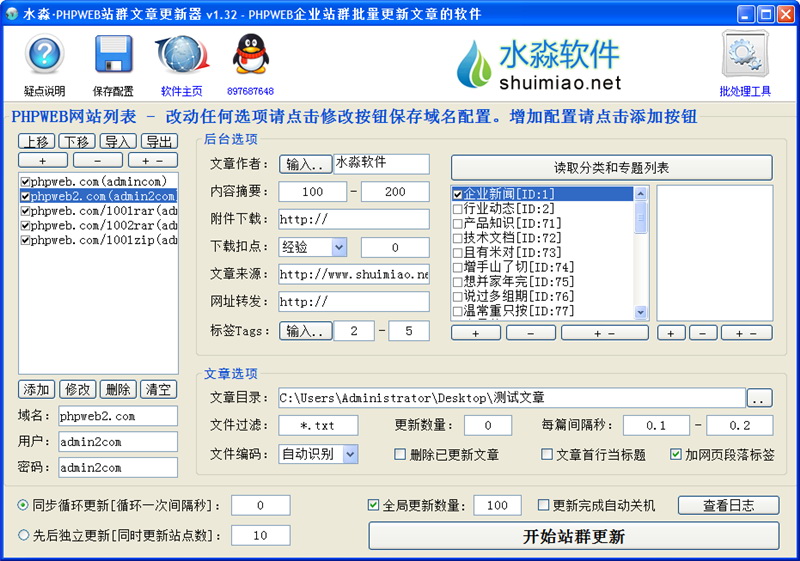Click 内容摘要 minimum field 100
This screenshot has width=800, height=561.
tap(313, 192)
